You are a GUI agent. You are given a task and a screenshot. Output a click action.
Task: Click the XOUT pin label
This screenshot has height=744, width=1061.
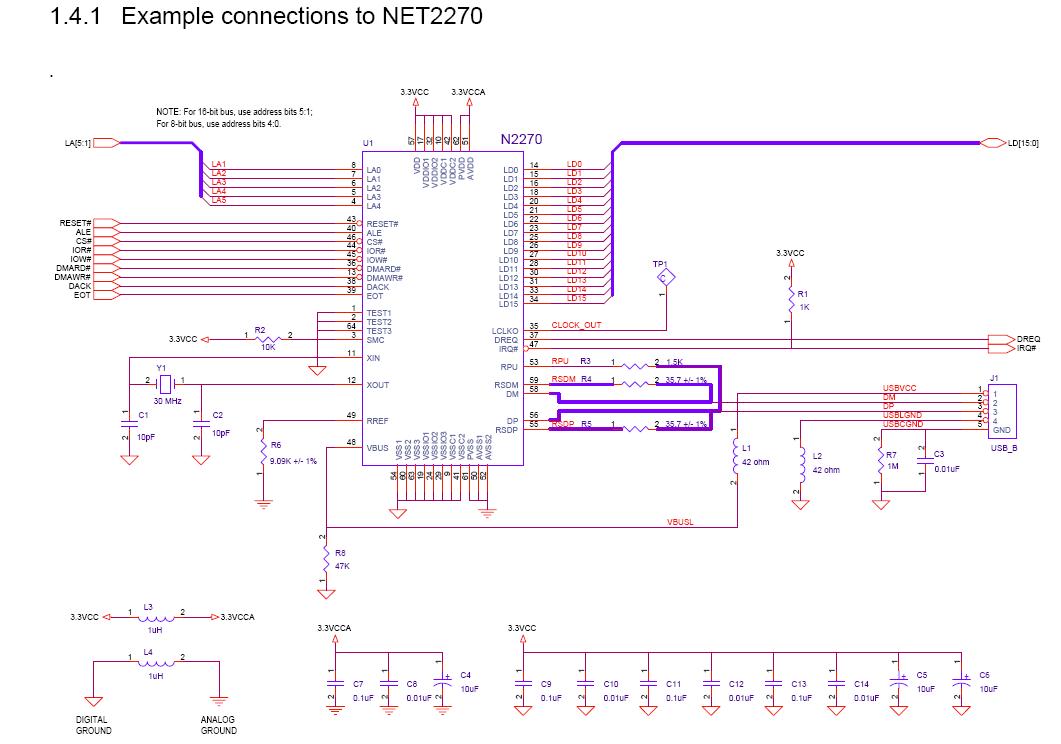378,385
